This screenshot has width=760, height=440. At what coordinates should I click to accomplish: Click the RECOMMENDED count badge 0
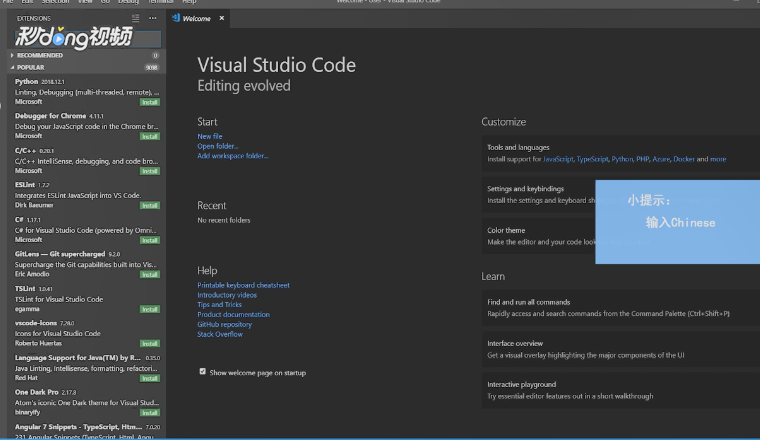coord(155,56)
